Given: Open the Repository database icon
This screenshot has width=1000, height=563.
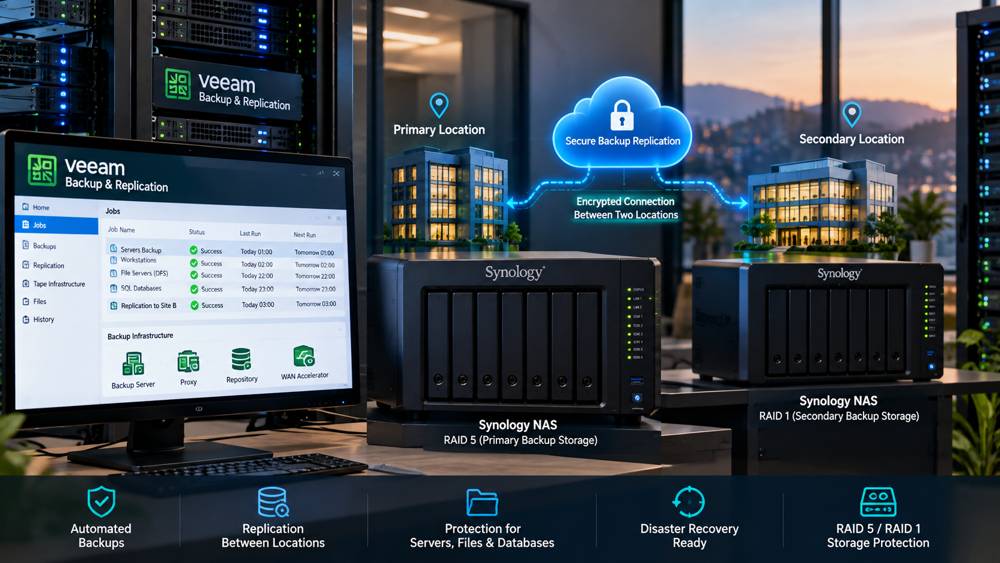Looking at the screenshot, I should (x=241, y=360).
